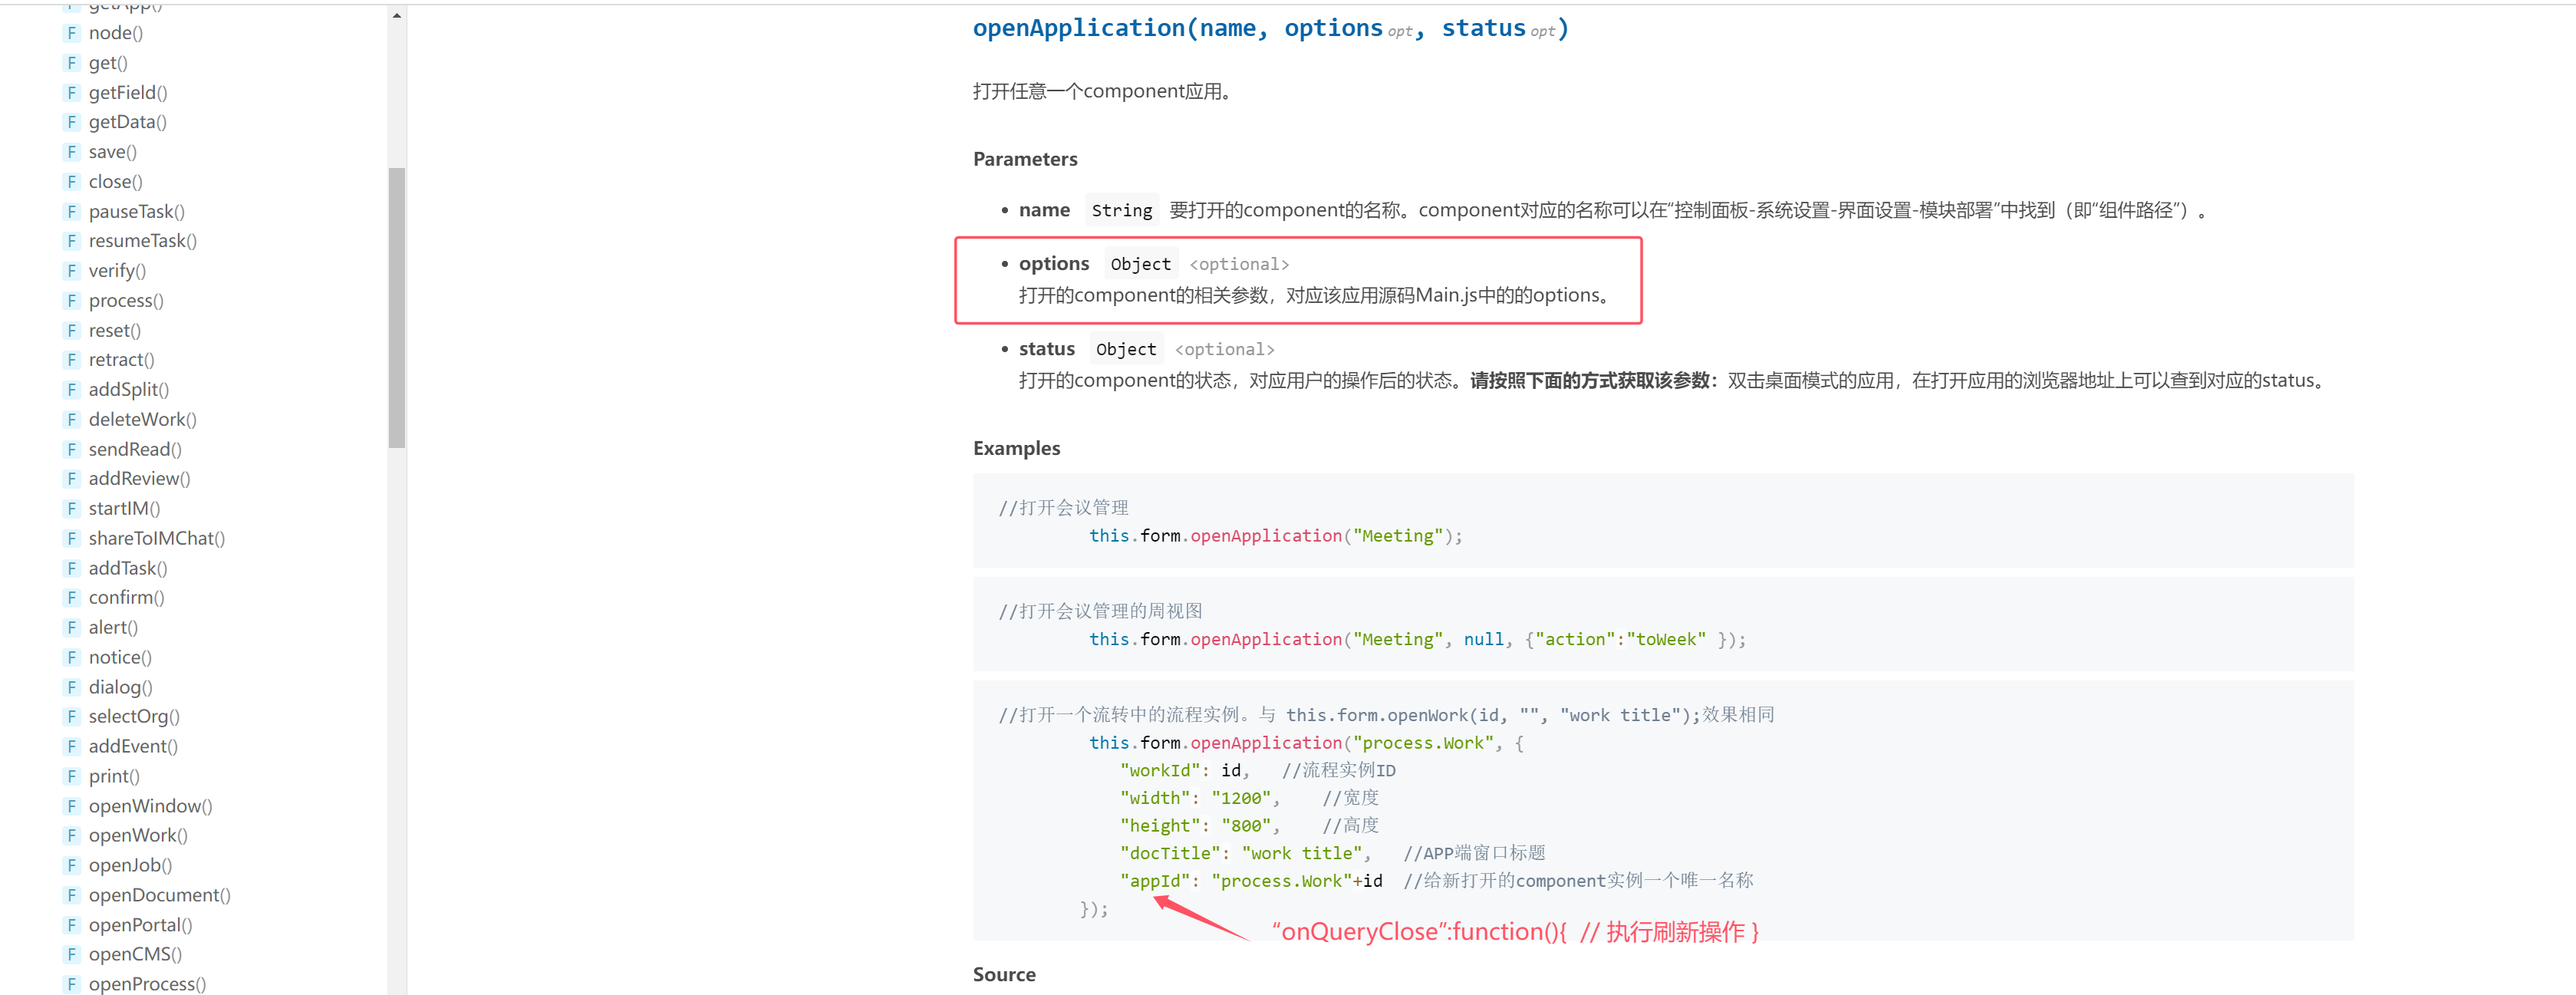Viewport: 2576px width, 995px height.
Task: Select the dialog() method in sidebar
Action: (120, 687)
